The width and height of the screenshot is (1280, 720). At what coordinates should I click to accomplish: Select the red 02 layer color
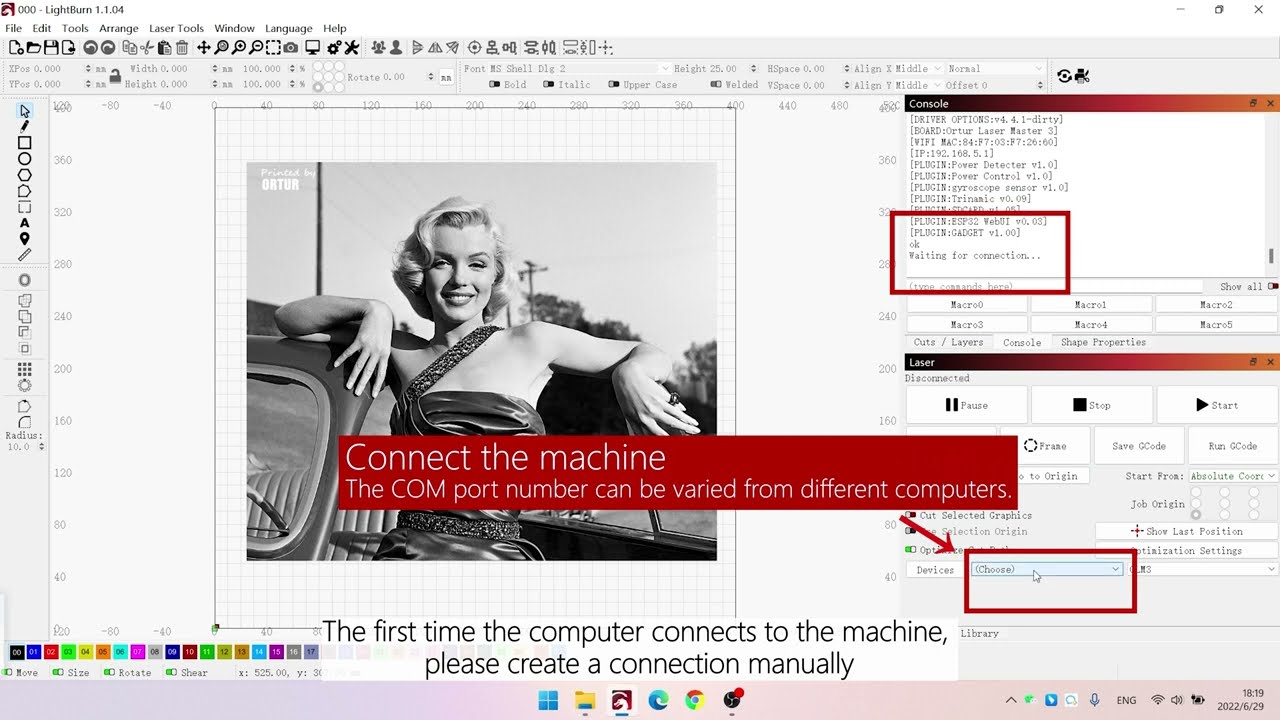51,652
